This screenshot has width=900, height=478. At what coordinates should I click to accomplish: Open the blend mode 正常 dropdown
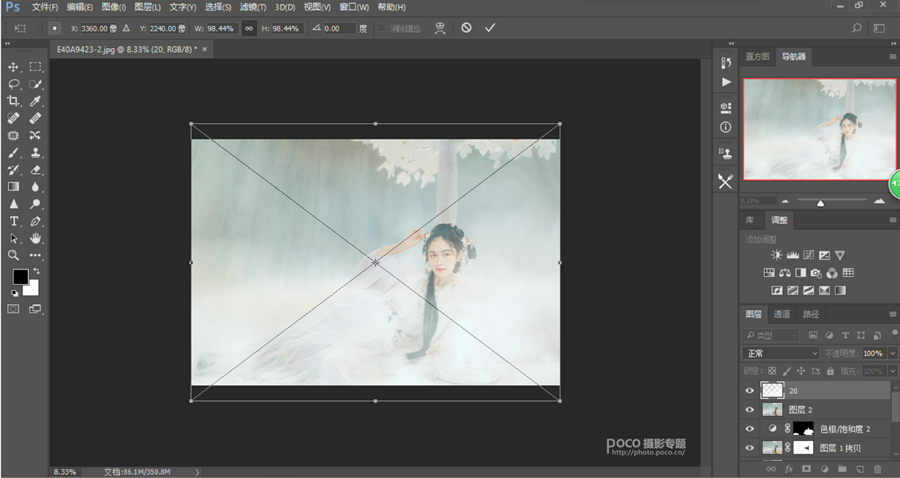[x=780, y=353]
